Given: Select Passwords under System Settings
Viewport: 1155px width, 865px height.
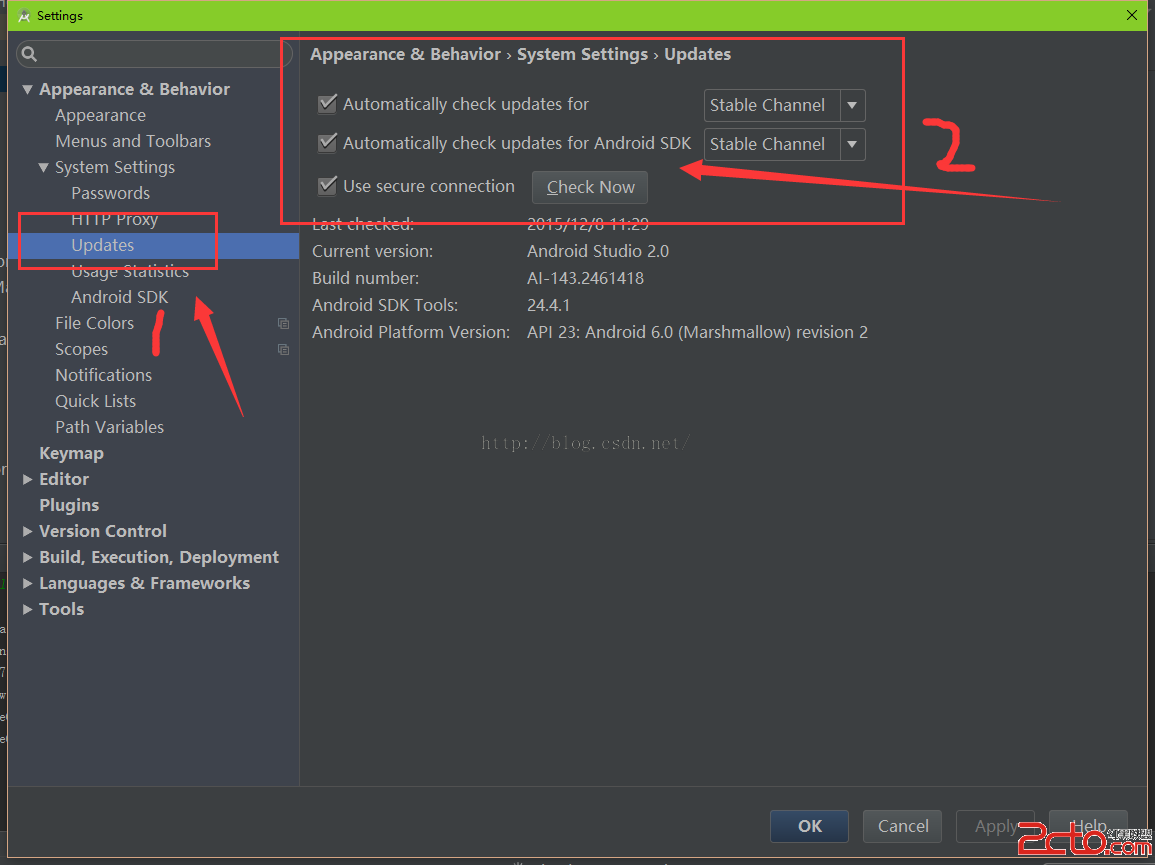Looking at the screenshot, I should (x=110, y=193).
